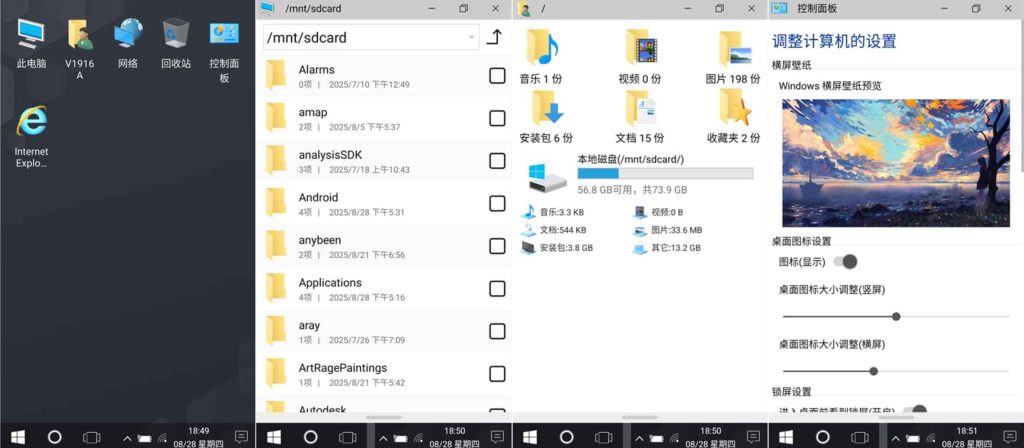Screen dimensions: 1024x448
Task: Click the 安装包:3.8 GB category icon
Action: click(528, 248)
